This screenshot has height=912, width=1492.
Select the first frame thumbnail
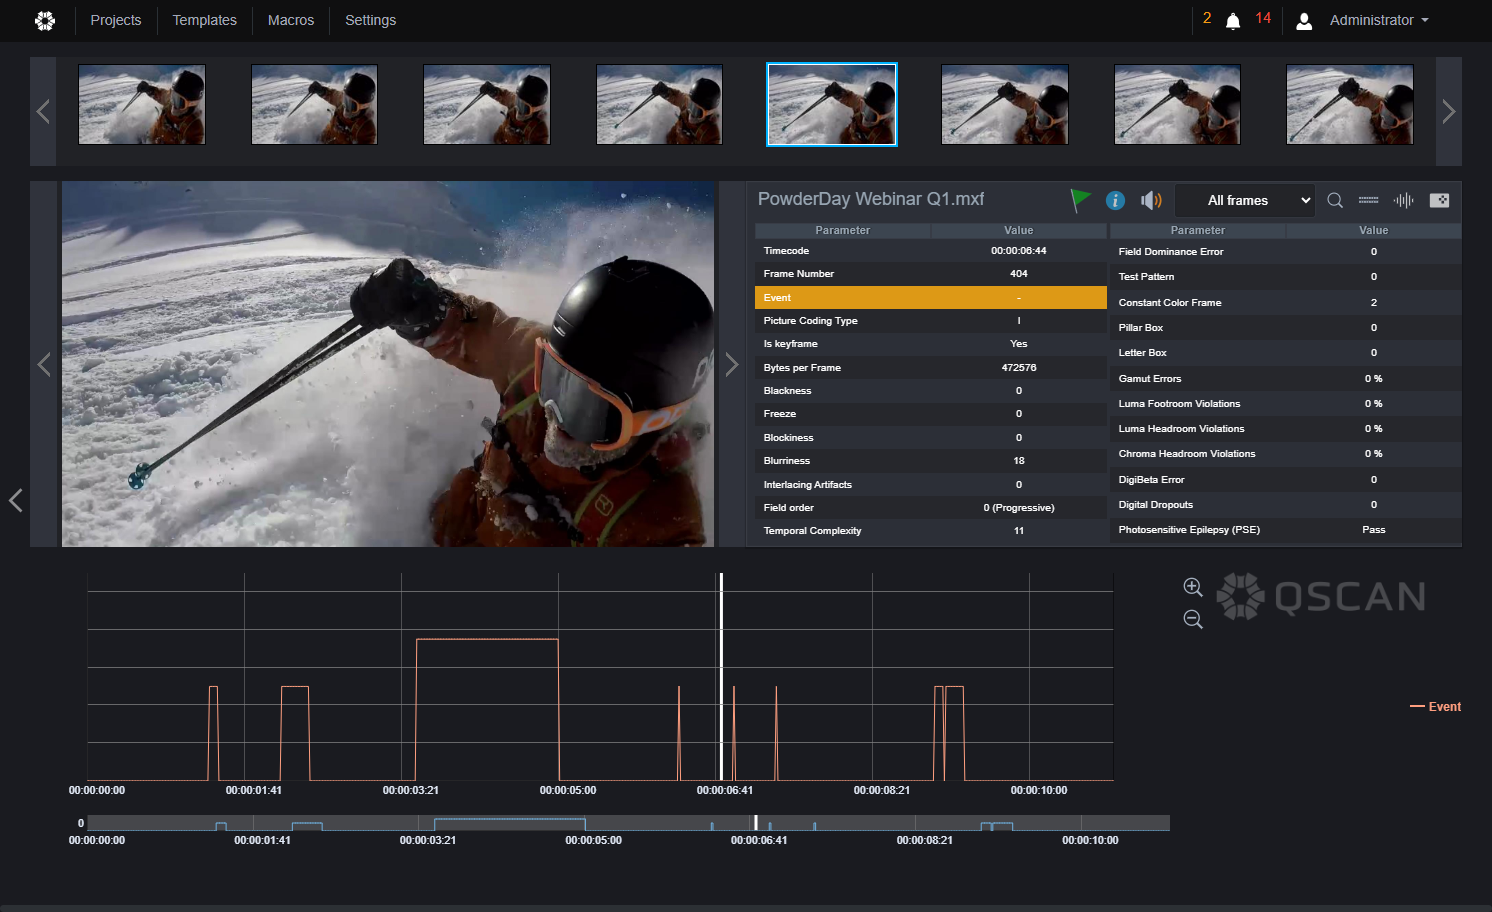tap(142, 105)
